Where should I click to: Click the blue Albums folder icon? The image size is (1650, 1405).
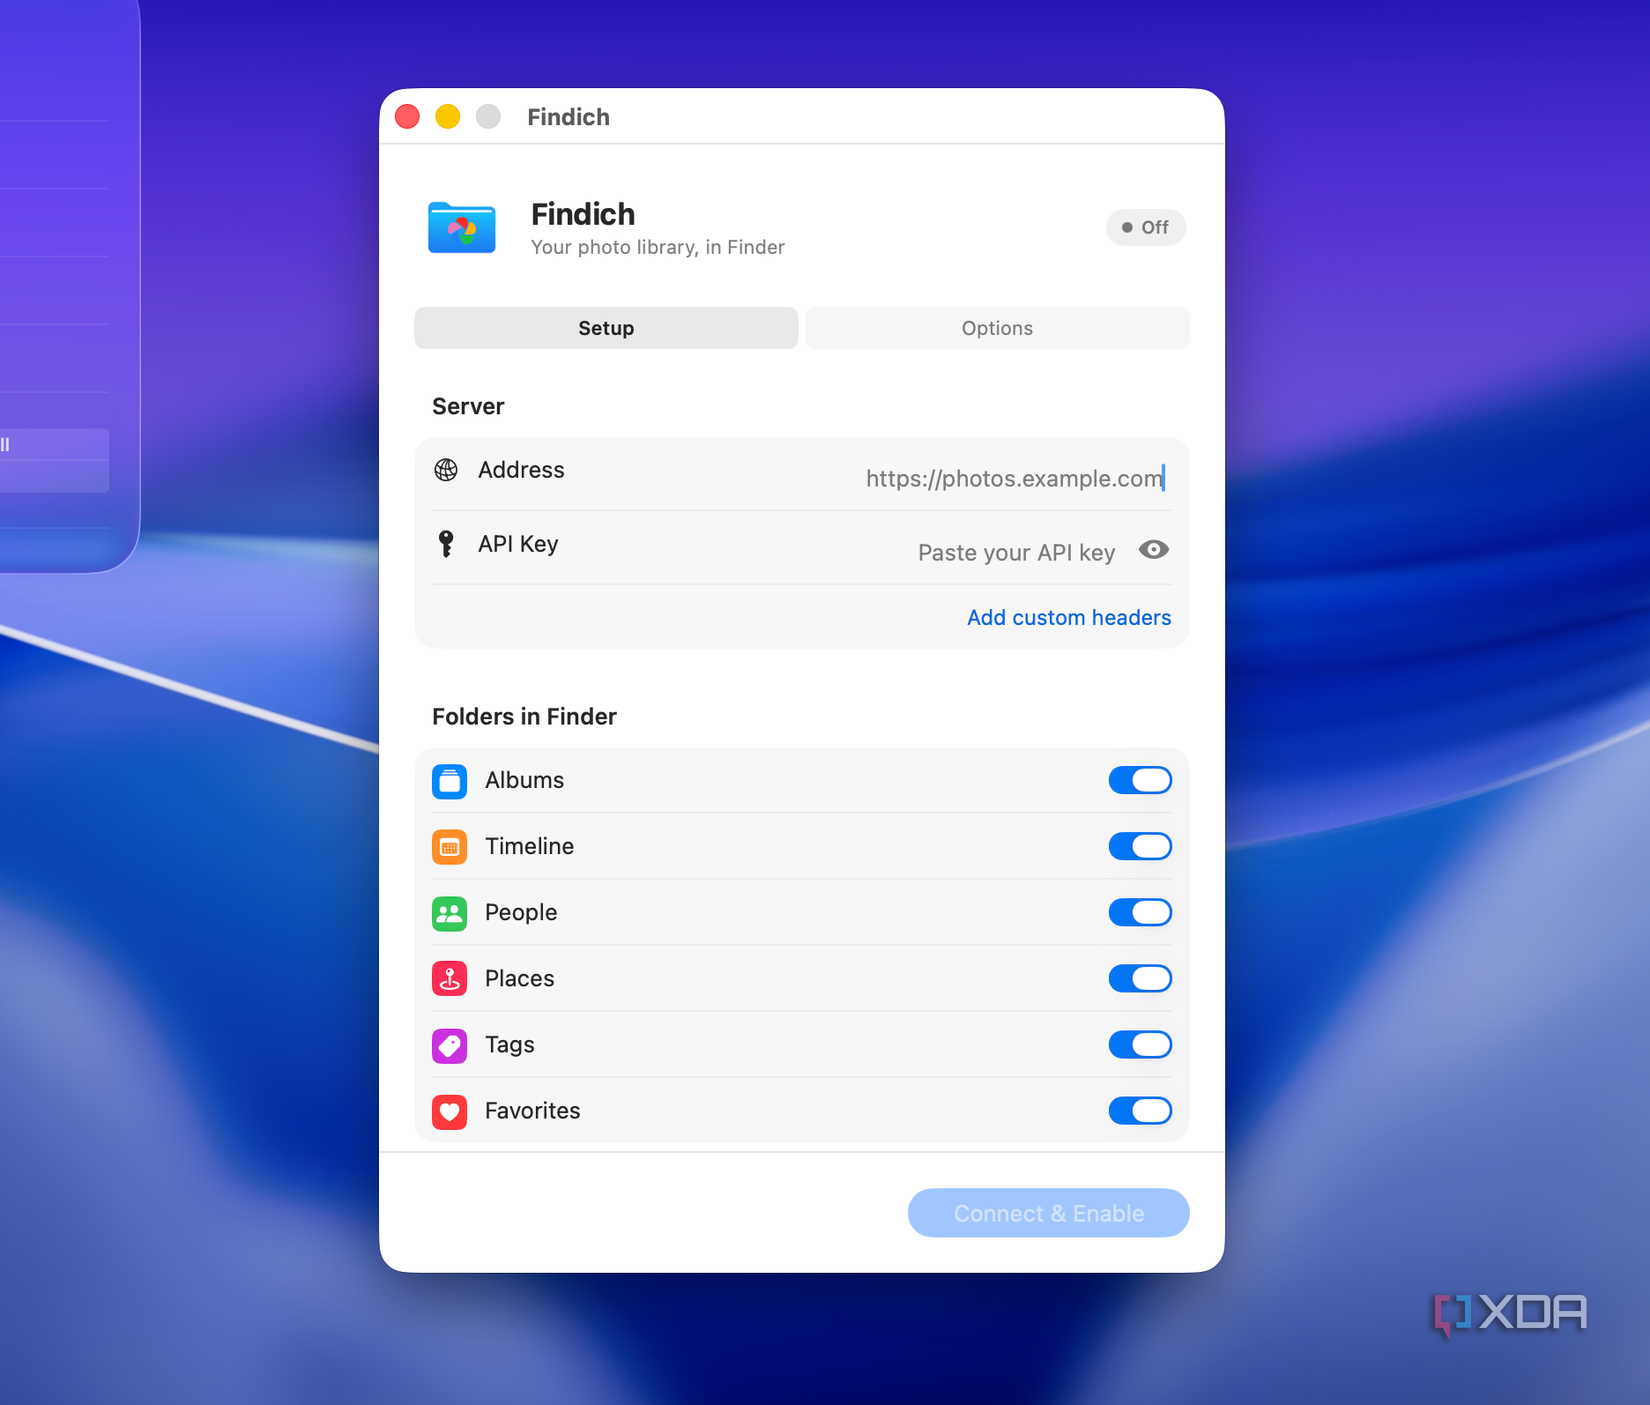click(449, 781)
